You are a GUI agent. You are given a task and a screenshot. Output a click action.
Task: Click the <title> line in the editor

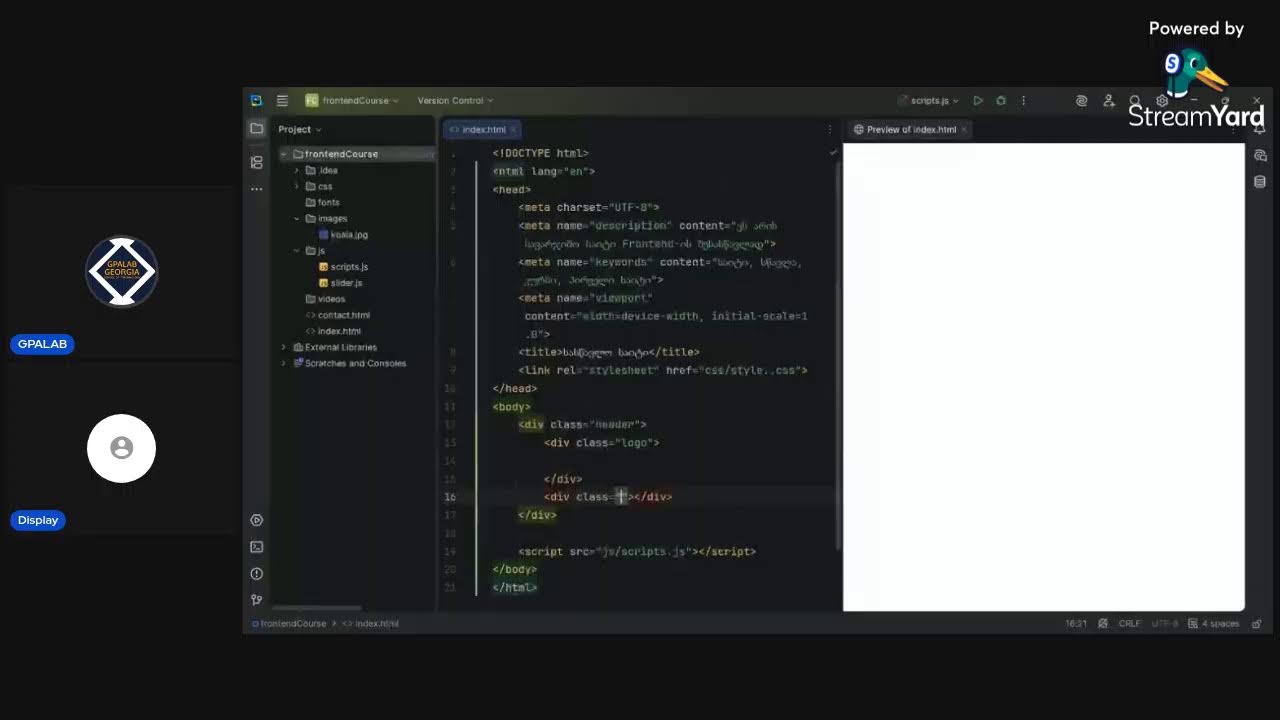pos(609,352)
